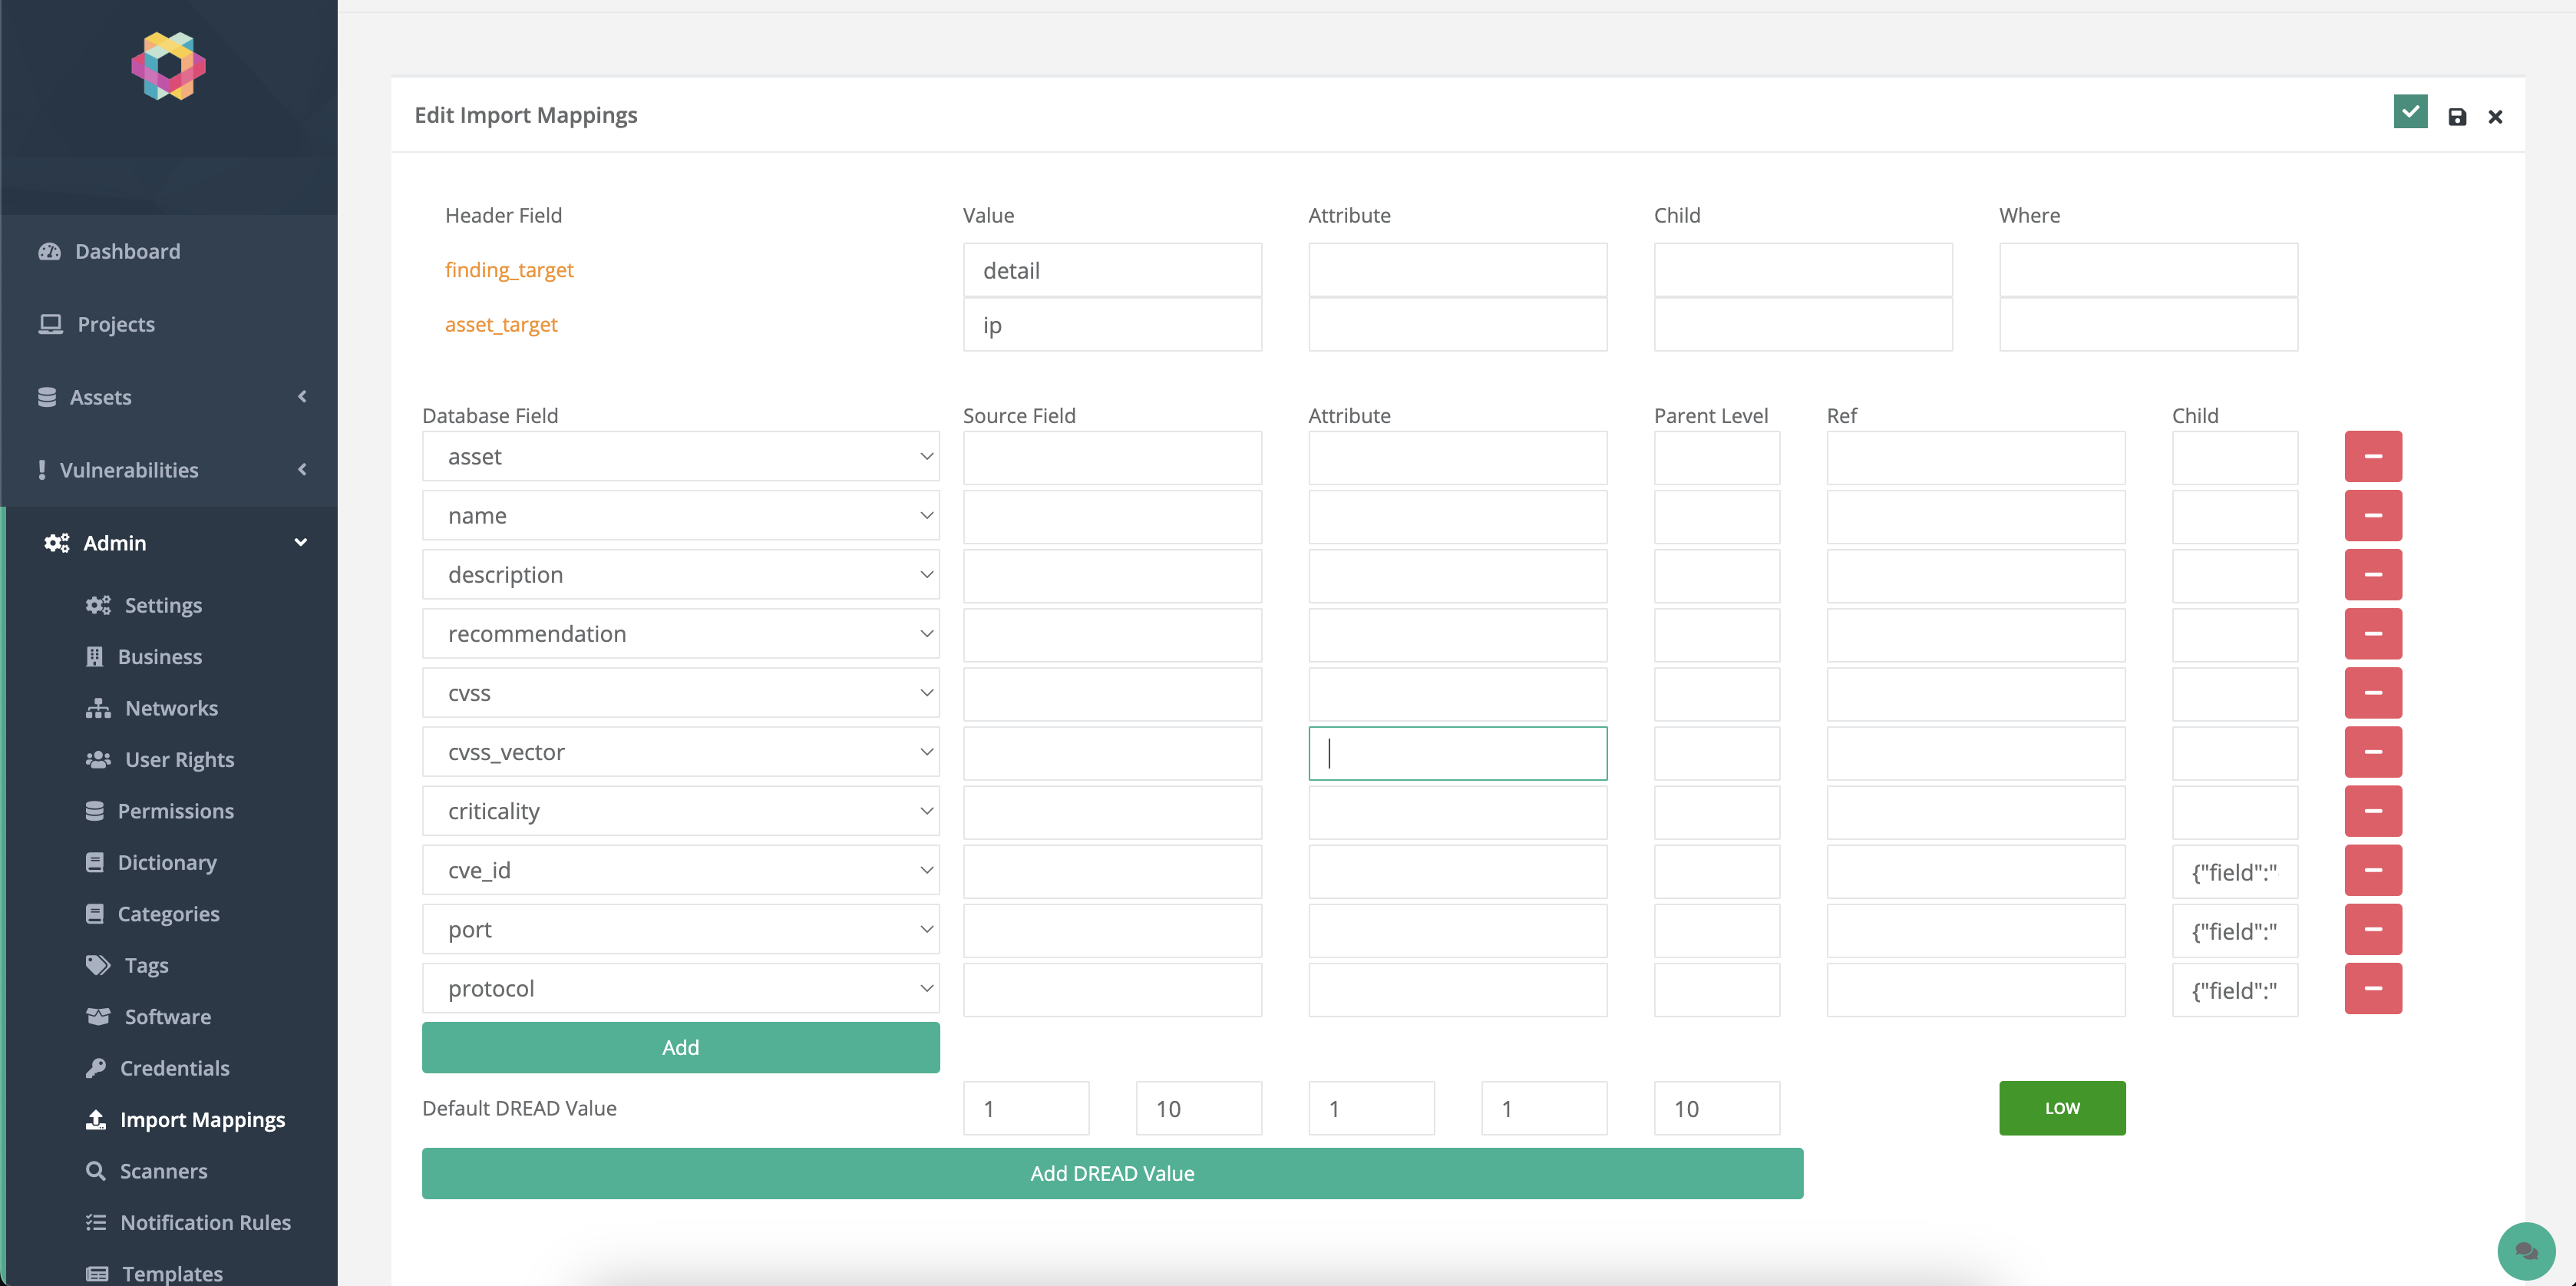Click the green checkmark validate icon
Image resolution: width=2576 pixels, height=1286 pixels.
2410,112
